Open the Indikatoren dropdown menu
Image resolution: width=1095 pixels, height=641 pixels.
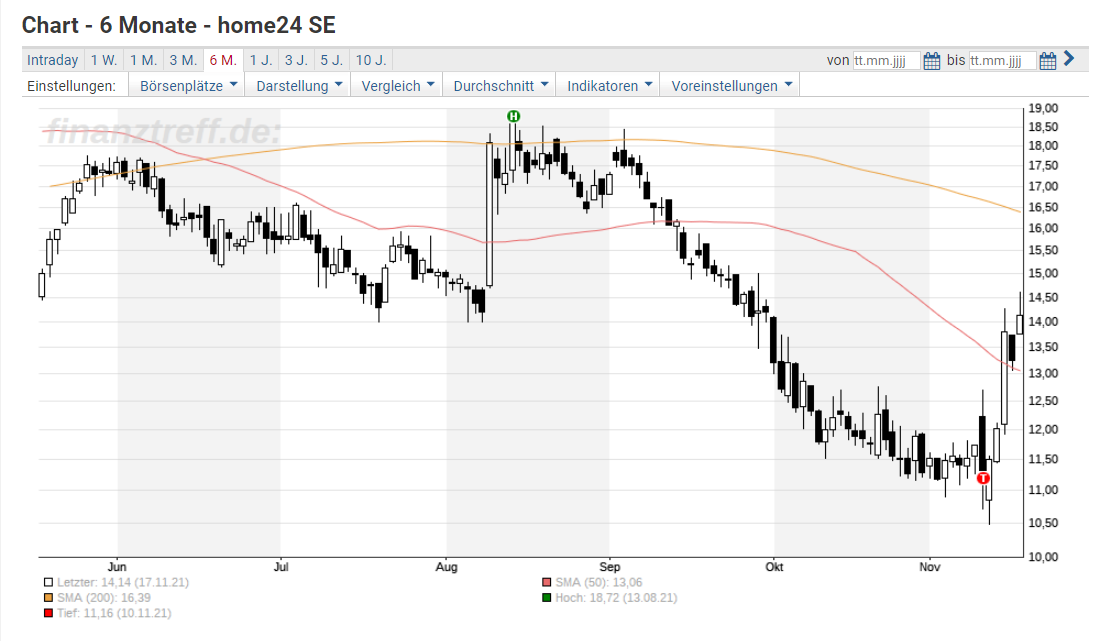point(609,86)
